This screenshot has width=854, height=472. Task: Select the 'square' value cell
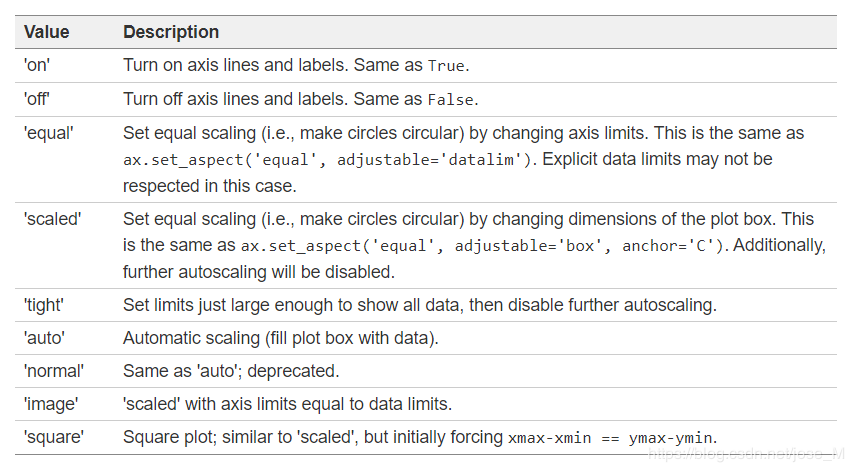[52, 437]
